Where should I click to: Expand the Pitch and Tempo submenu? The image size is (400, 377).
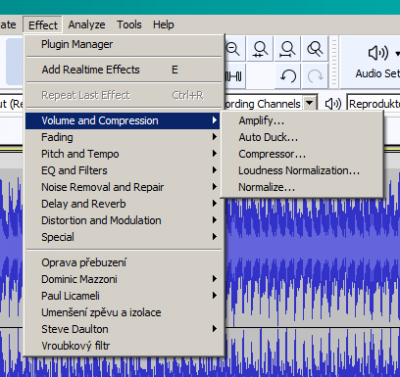point(123,154)
